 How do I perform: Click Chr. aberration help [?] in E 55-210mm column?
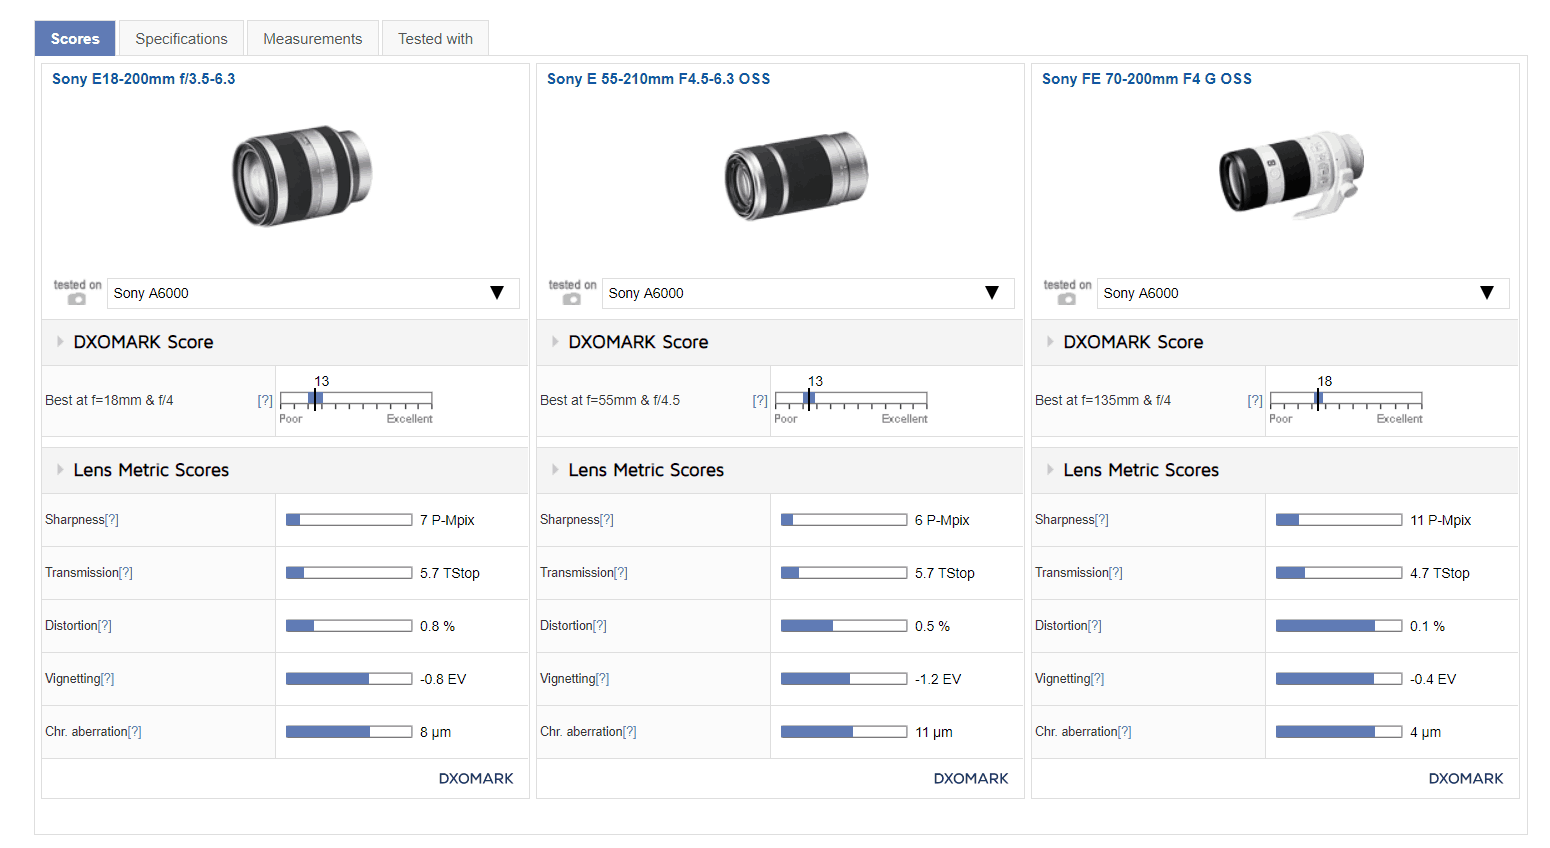(x=630, y=732)
